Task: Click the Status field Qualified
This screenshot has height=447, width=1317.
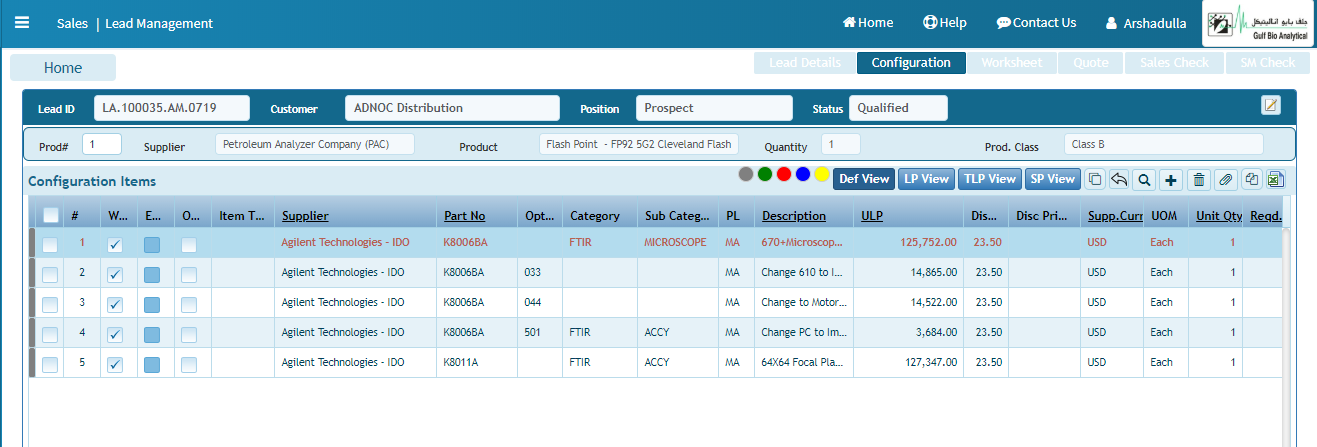Action: (x=898, y=108)
